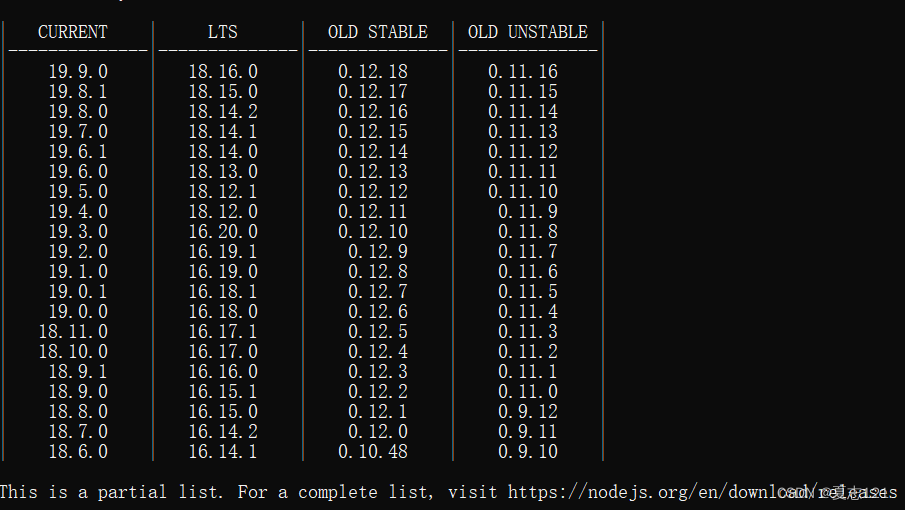Image resolution: width=905 pixels, height=510 pixels.
Task: Click version 18.6.0 in CURRENT column
Action: click(x=78, y=452)
